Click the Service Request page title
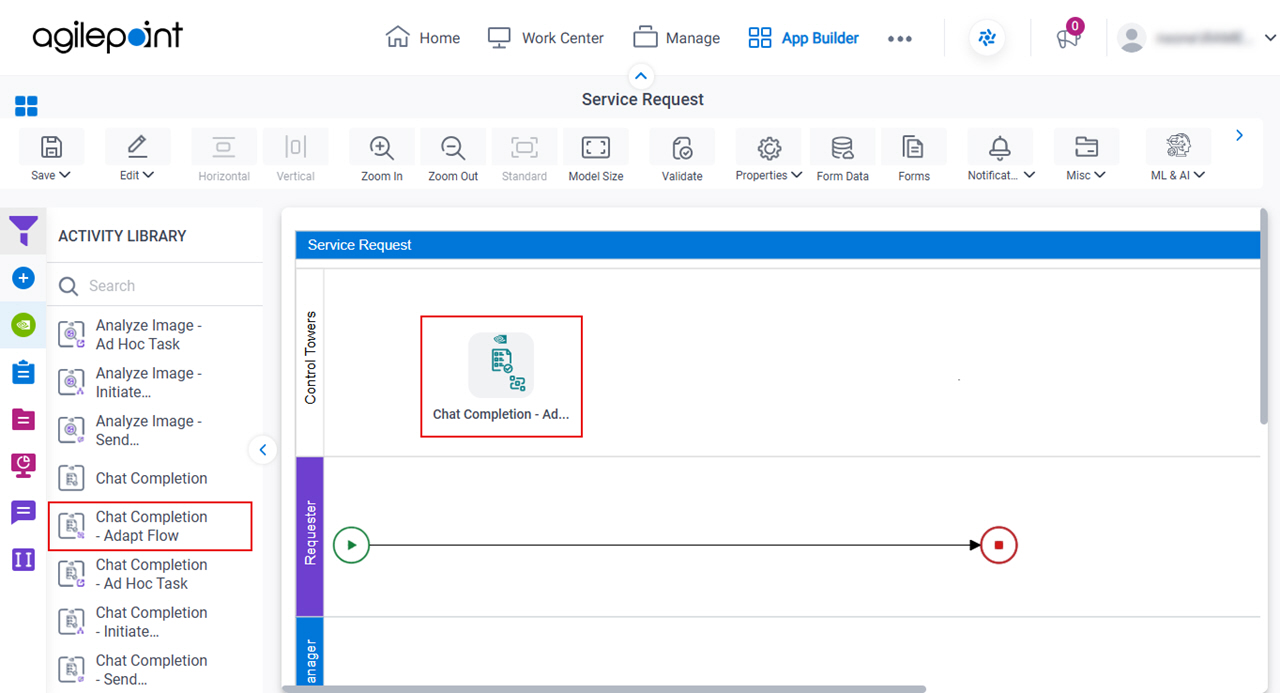The height and width of the screenshot is (693, 1280). (643, 99)
